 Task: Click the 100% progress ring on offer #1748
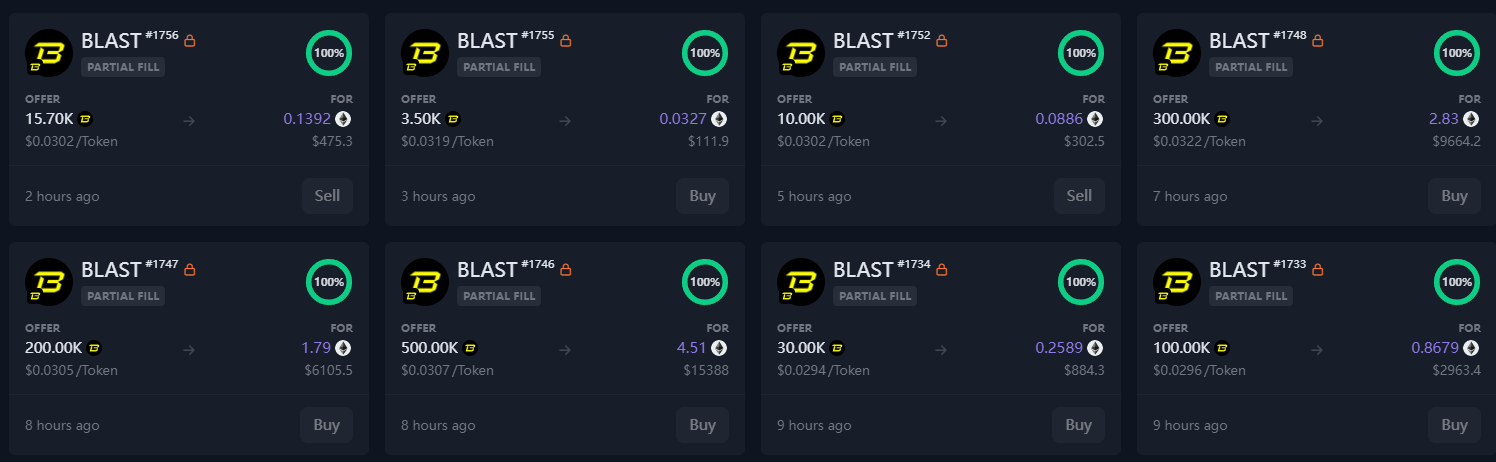click(x=1456, y=53)
